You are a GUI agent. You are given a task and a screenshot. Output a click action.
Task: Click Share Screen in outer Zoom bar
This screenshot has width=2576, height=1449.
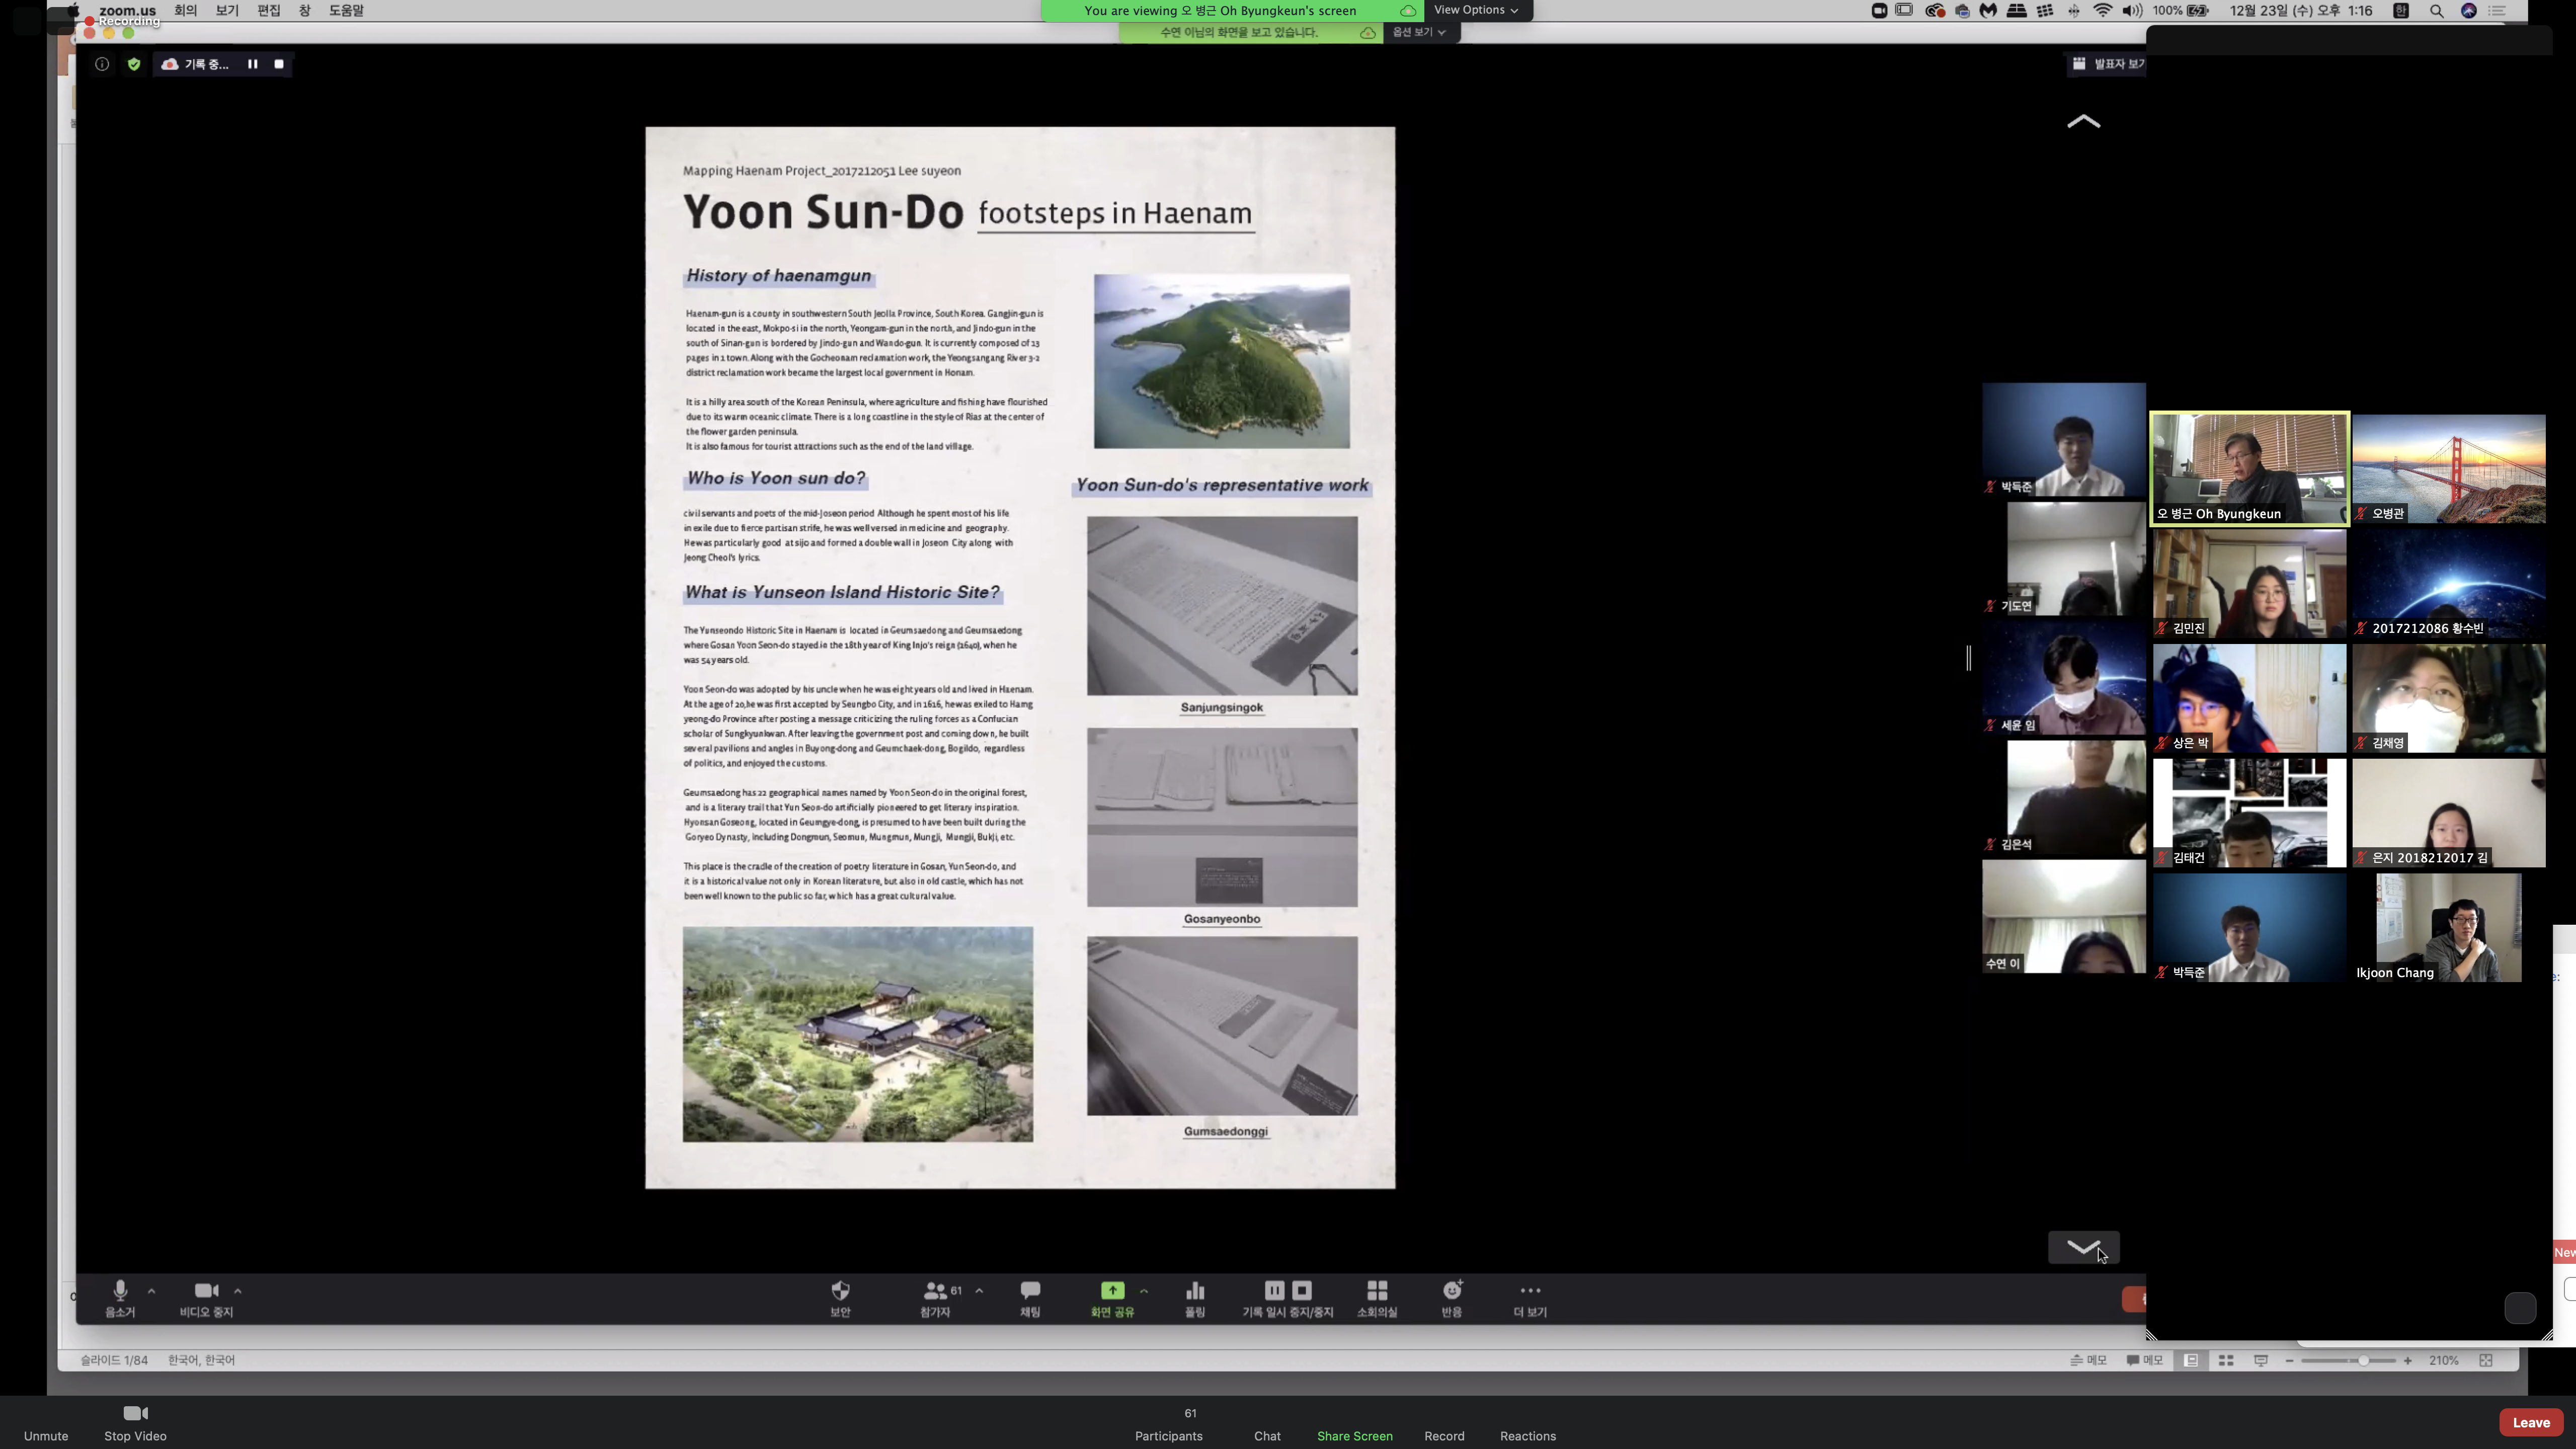click(1355, 1435)
